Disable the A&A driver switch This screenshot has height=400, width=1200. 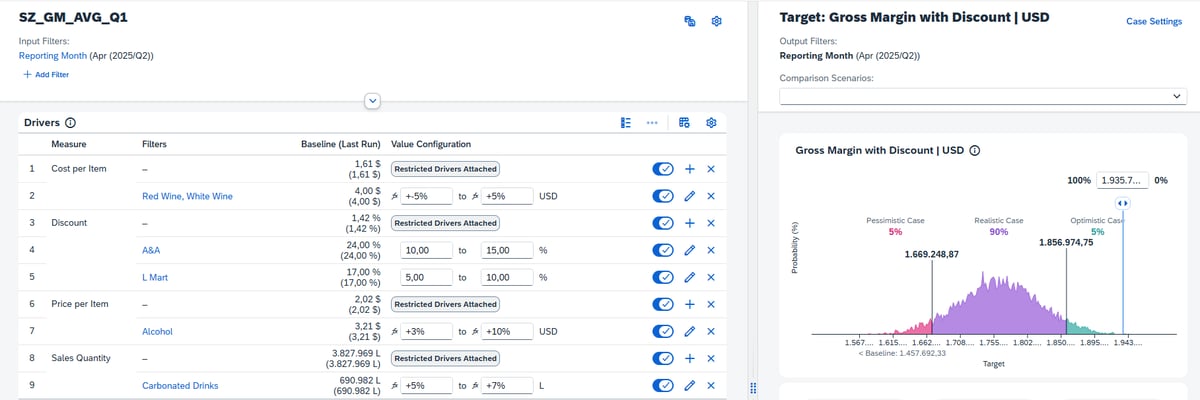click(663, 250)
